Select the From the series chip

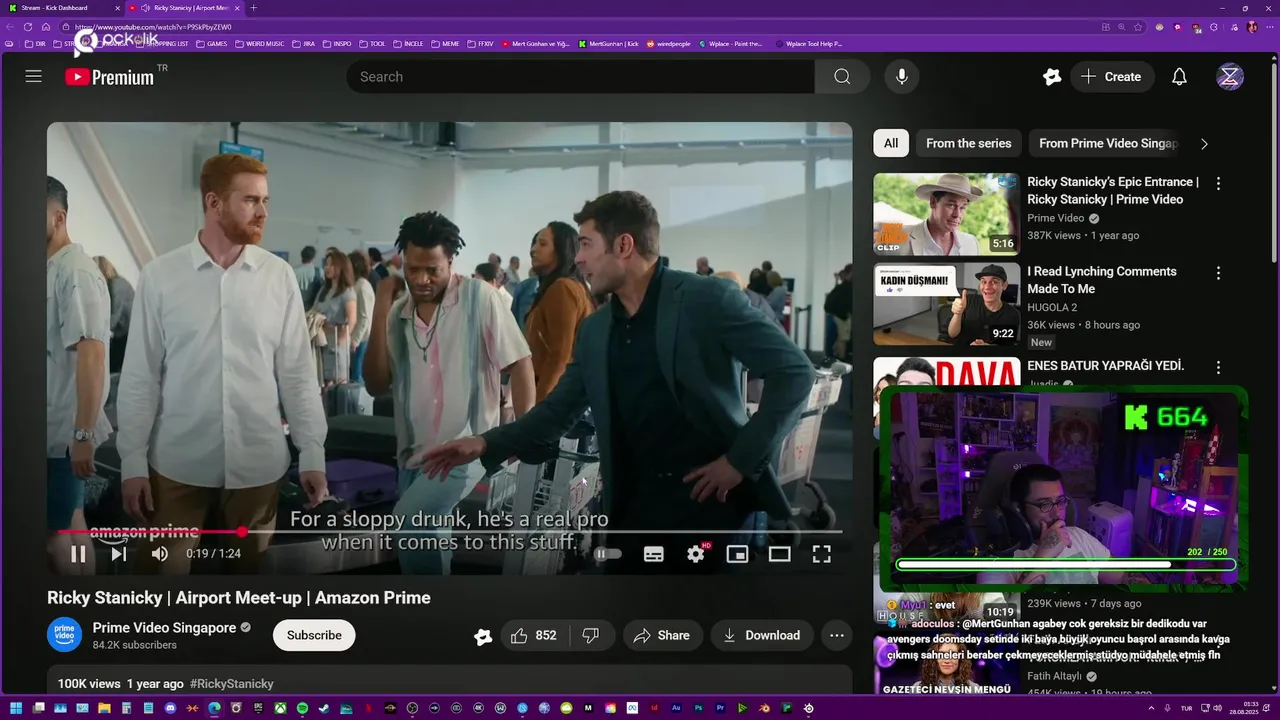[x=968, y=143]
